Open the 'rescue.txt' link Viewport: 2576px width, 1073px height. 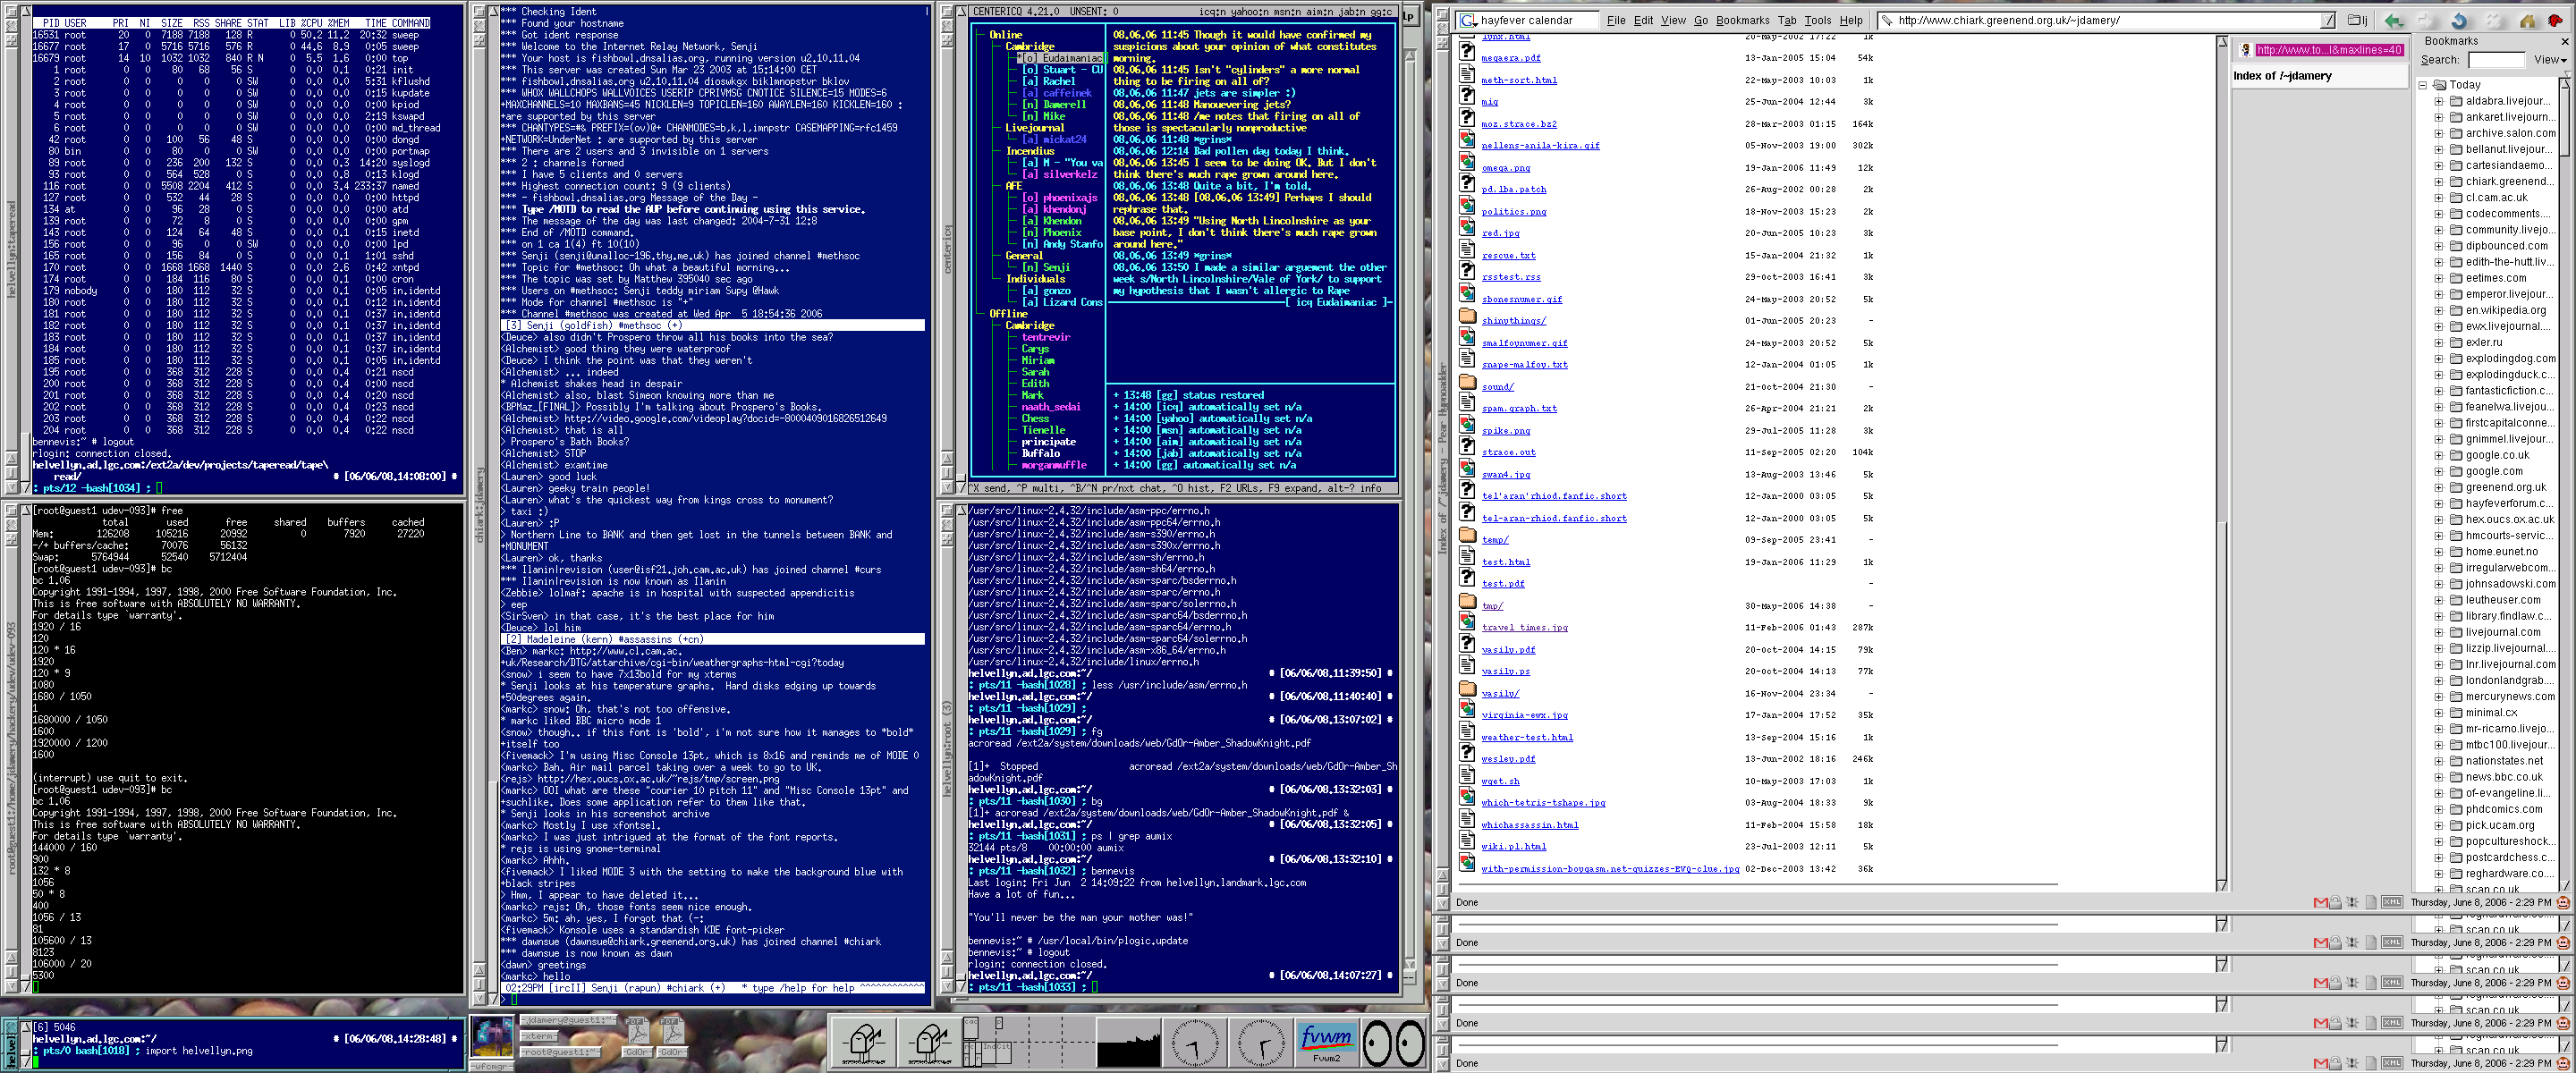[x=1508, y=256]
